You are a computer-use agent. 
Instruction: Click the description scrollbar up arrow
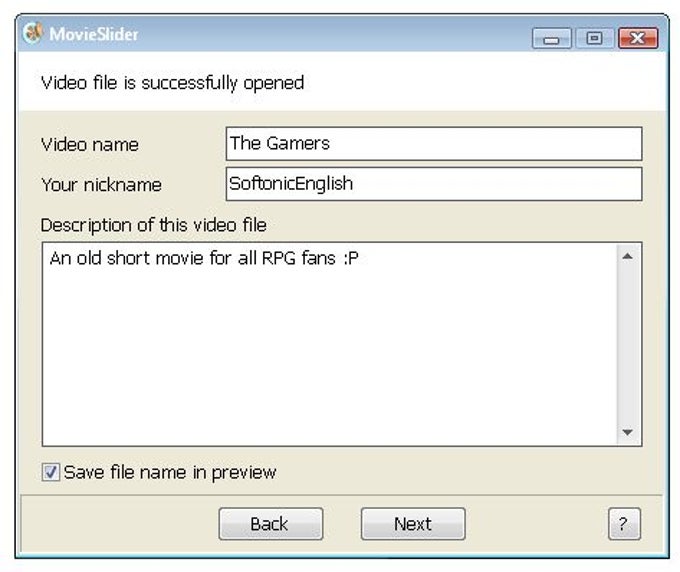click(627, 257)
